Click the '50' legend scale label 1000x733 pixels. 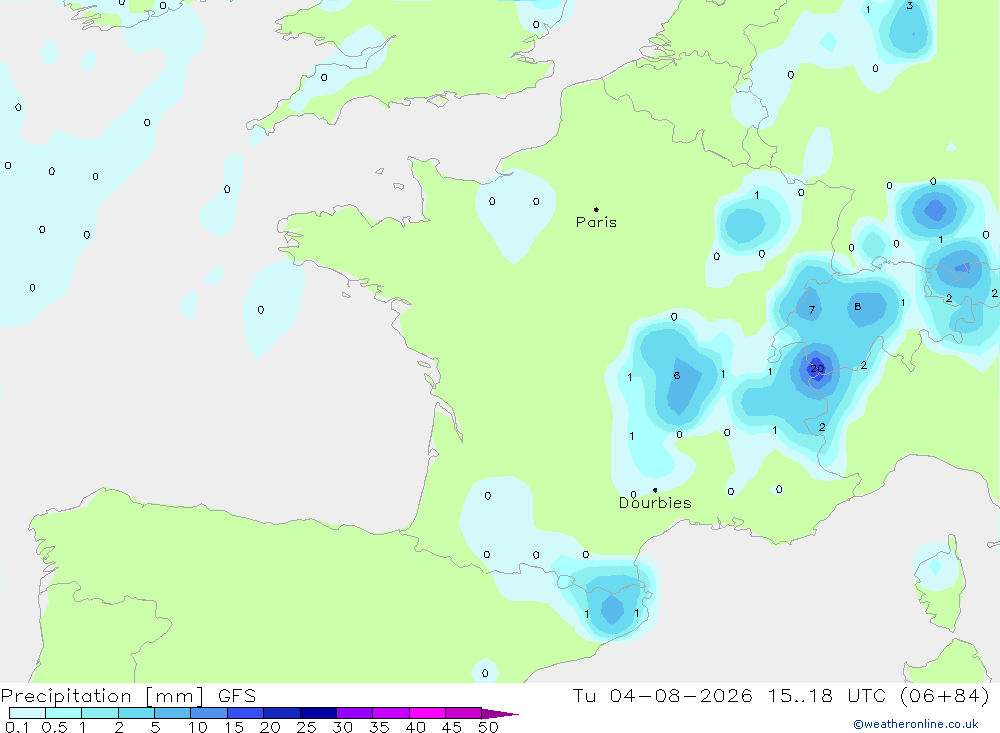pyautogui.click(x=488, y=727)
